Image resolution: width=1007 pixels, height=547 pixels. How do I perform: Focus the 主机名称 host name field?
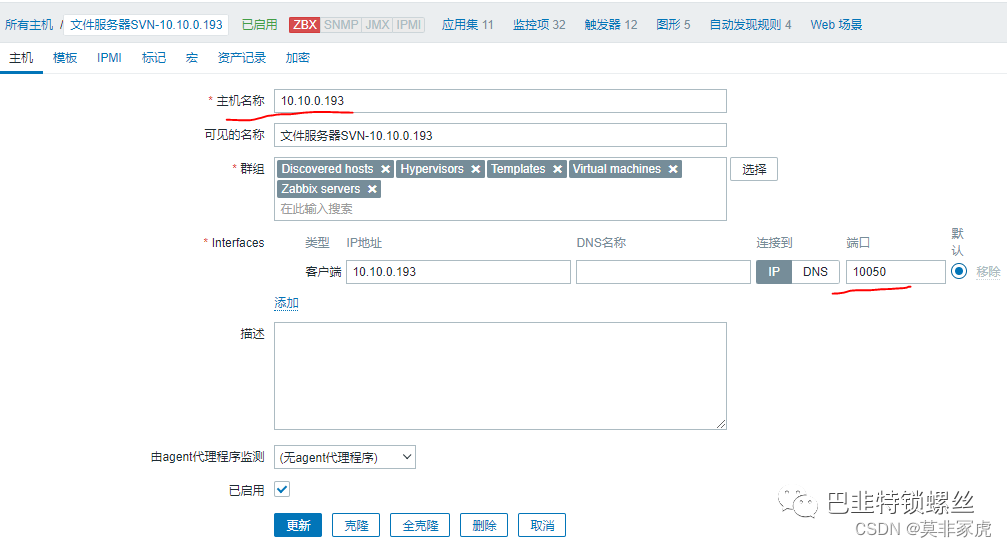[x=500, y=101]
